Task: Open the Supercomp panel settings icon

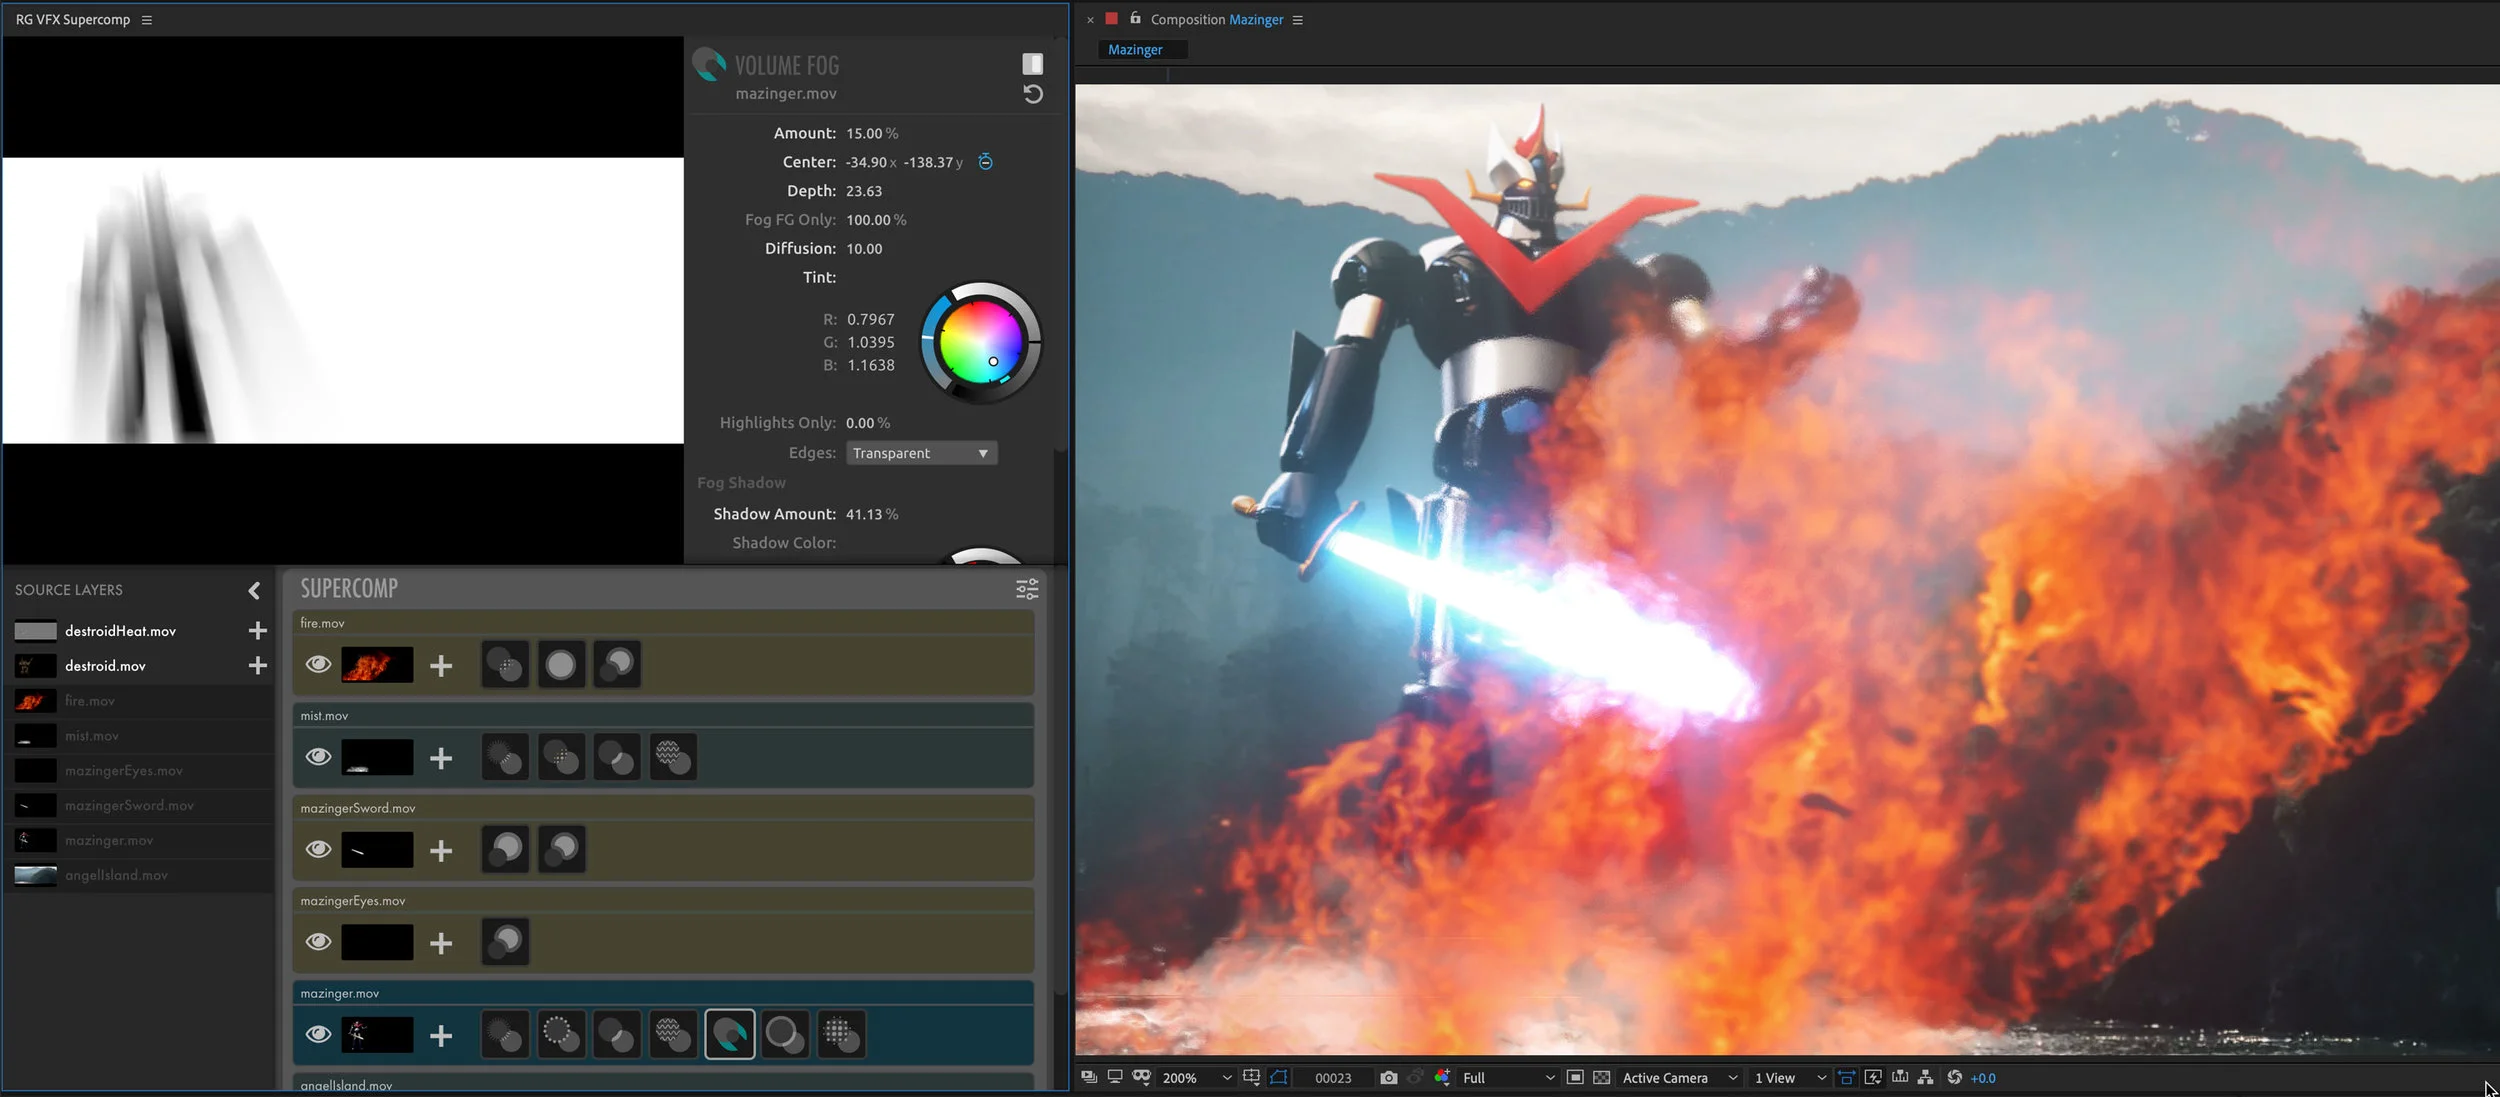Action: (1028, 589)
